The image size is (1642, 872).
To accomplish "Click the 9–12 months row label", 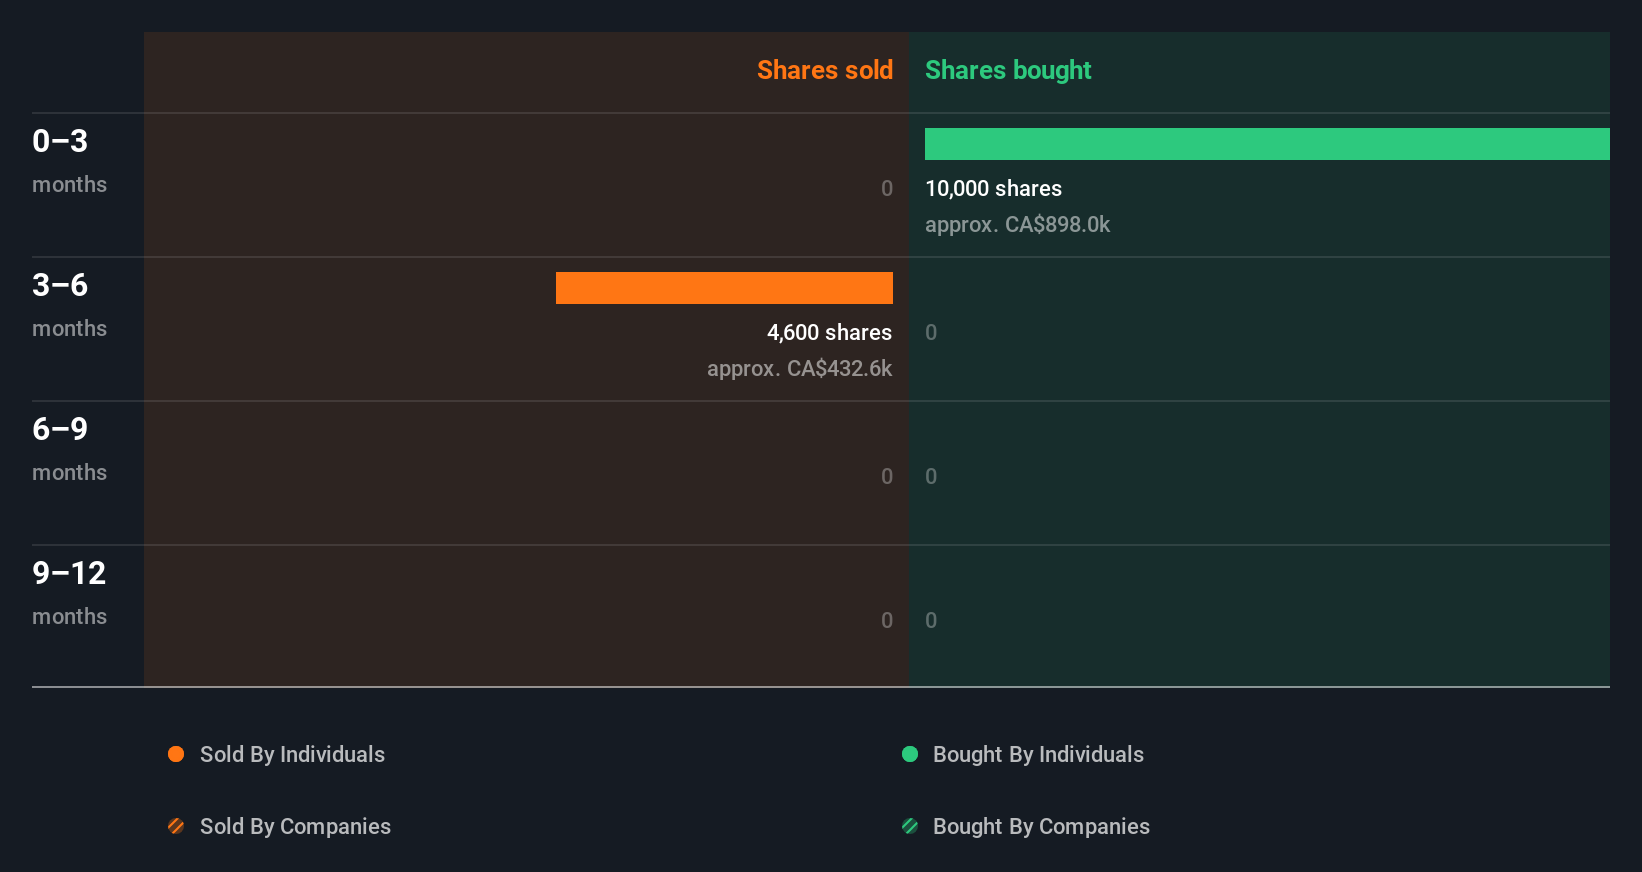I will click(69, 593).
